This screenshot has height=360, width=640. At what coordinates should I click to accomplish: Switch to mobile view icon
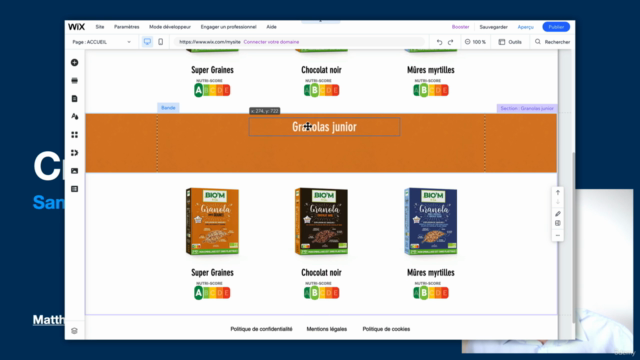160,42
